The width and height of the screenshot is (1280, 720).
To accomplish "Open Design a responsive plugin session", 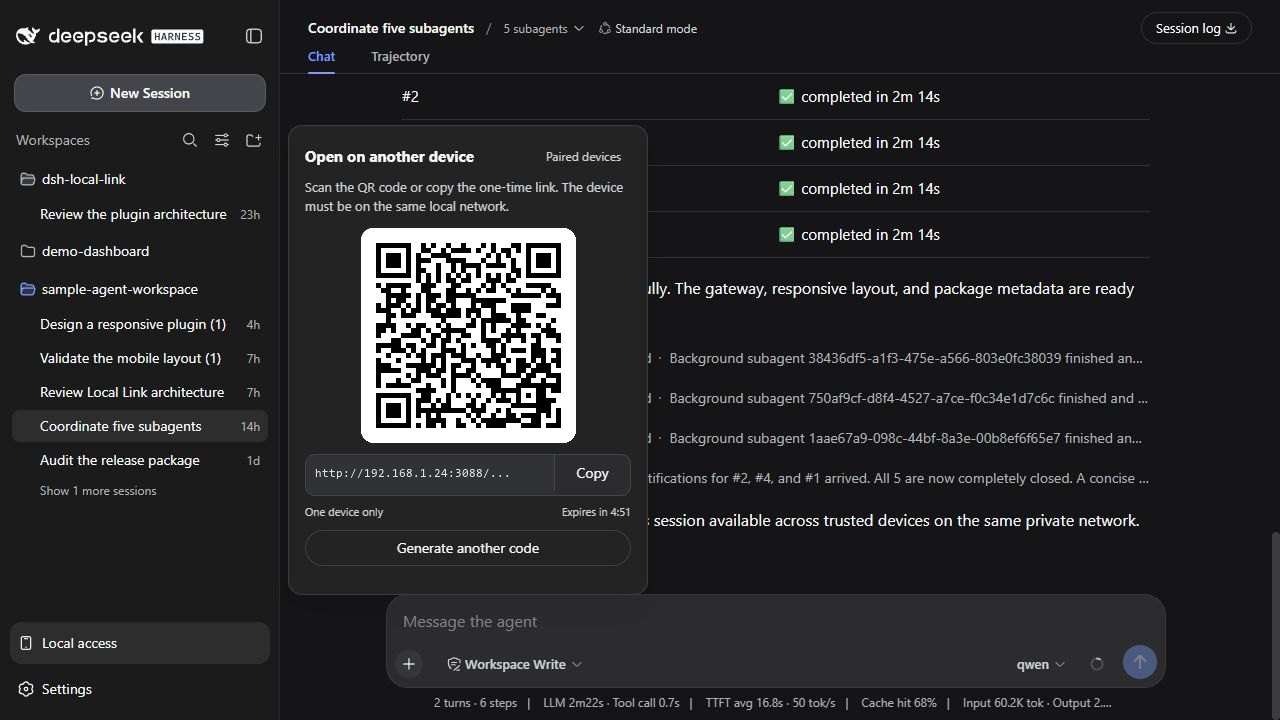I will (x=140, y=324).
